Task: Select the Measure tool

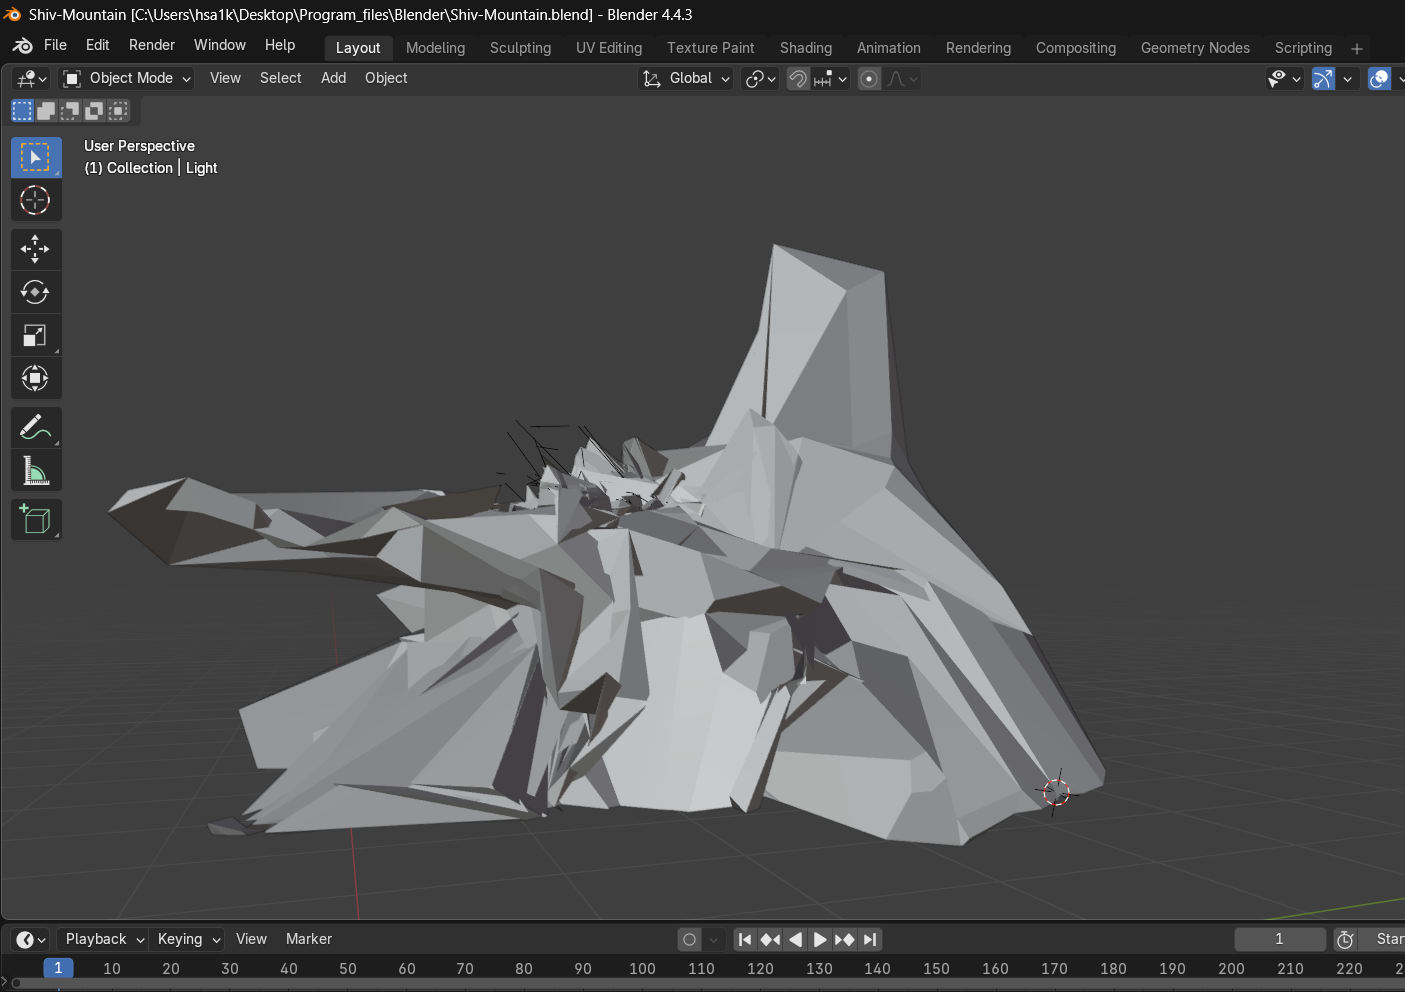Action: click(35, 471)
